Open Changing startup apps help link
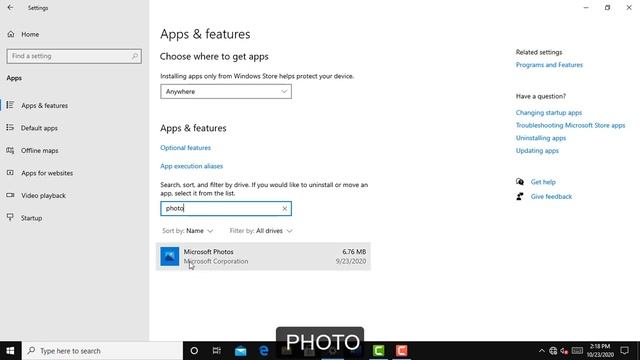Screen dimensions: 640x360 549,113
